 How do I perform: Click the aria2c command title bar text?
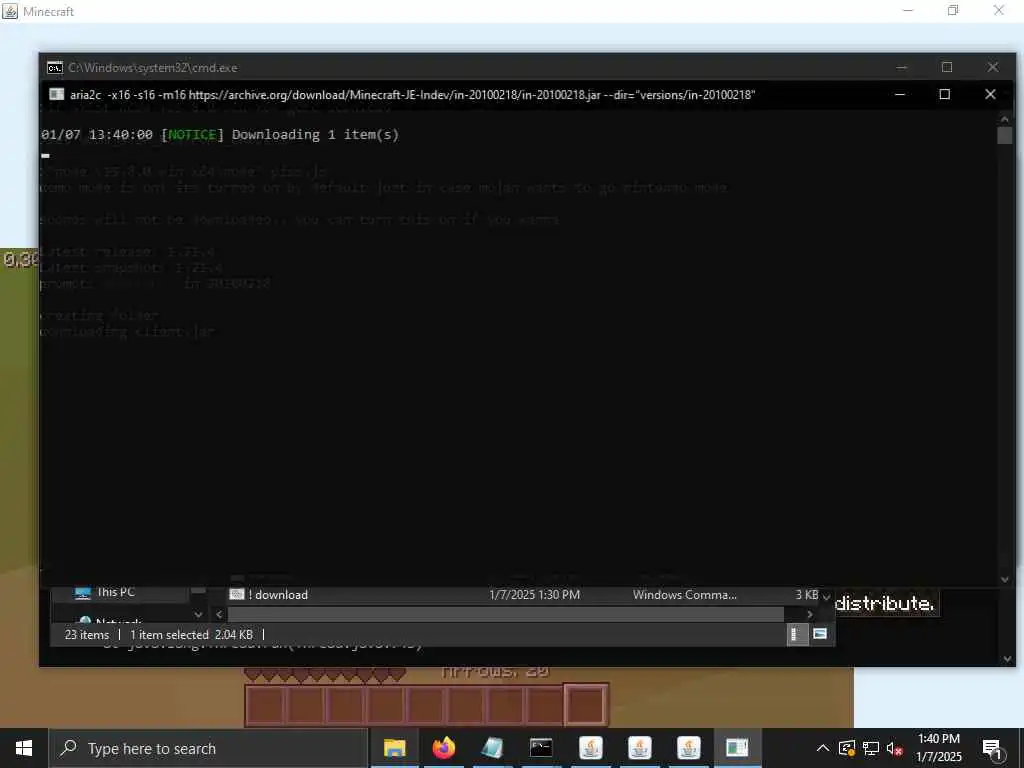click(413, 95)
